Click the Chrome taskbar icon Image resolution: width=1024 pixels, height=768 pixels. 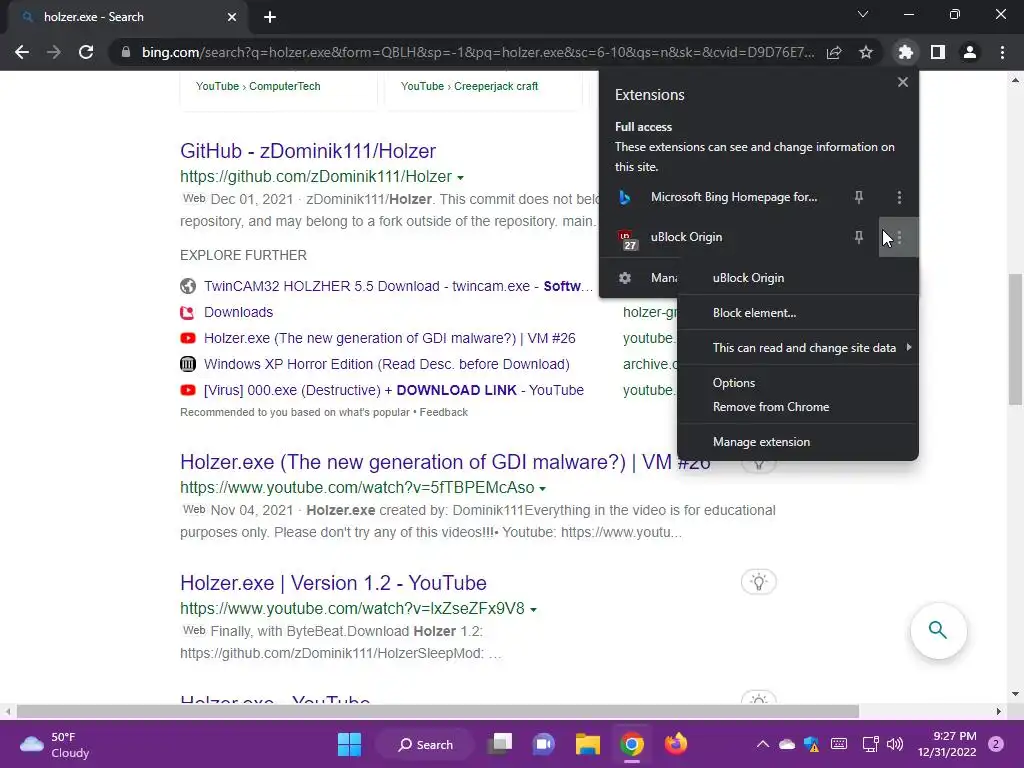pyautogui.click(x=632, y=744)
